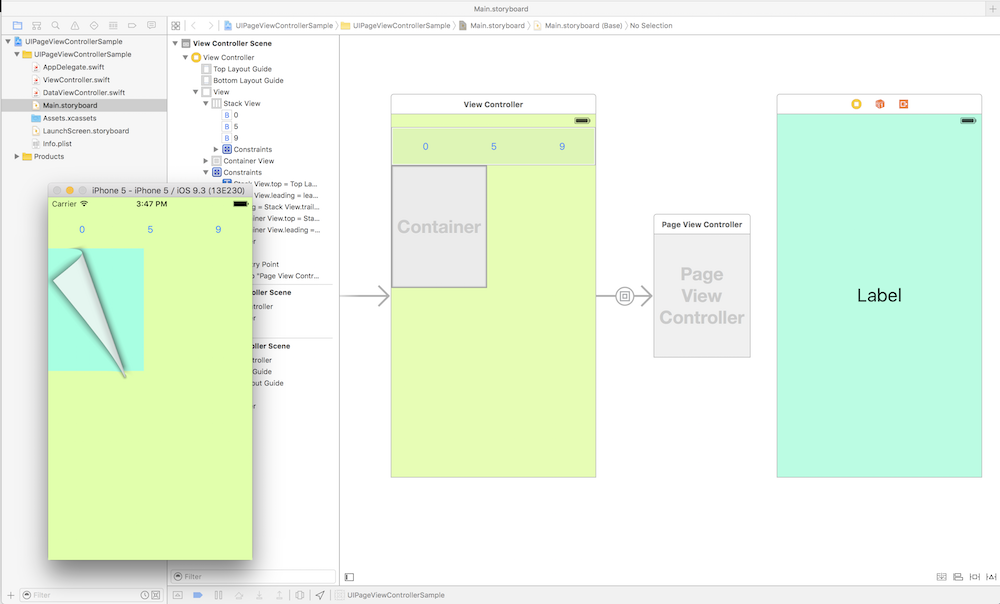Viewport: 1000px width, 604px height.
Task: Click the First Responder cube icon
Action: pos(879,104)
